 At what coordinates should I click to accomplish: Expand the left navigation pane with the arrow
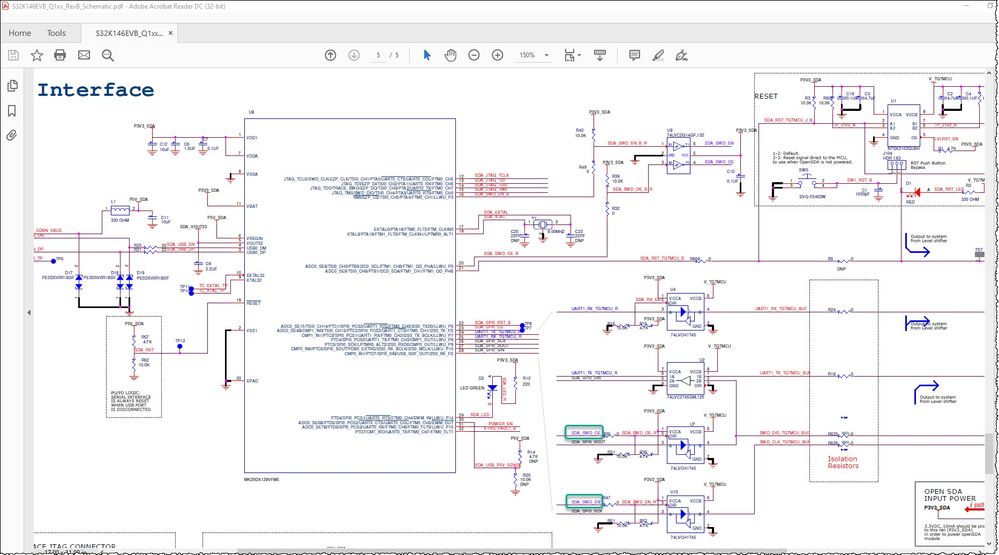[29, 312]
